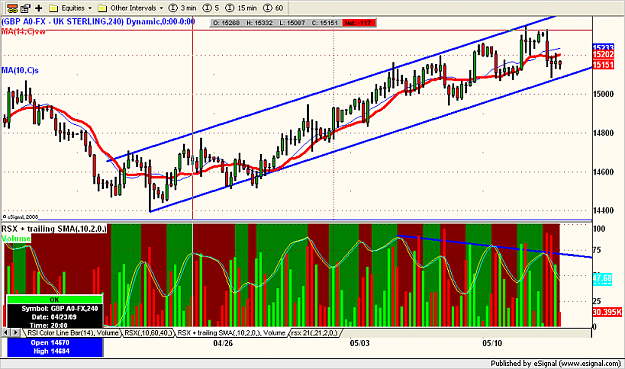625x369 pixels.
Task: Click the 15151 last price marker
Action: pos(603,65)
